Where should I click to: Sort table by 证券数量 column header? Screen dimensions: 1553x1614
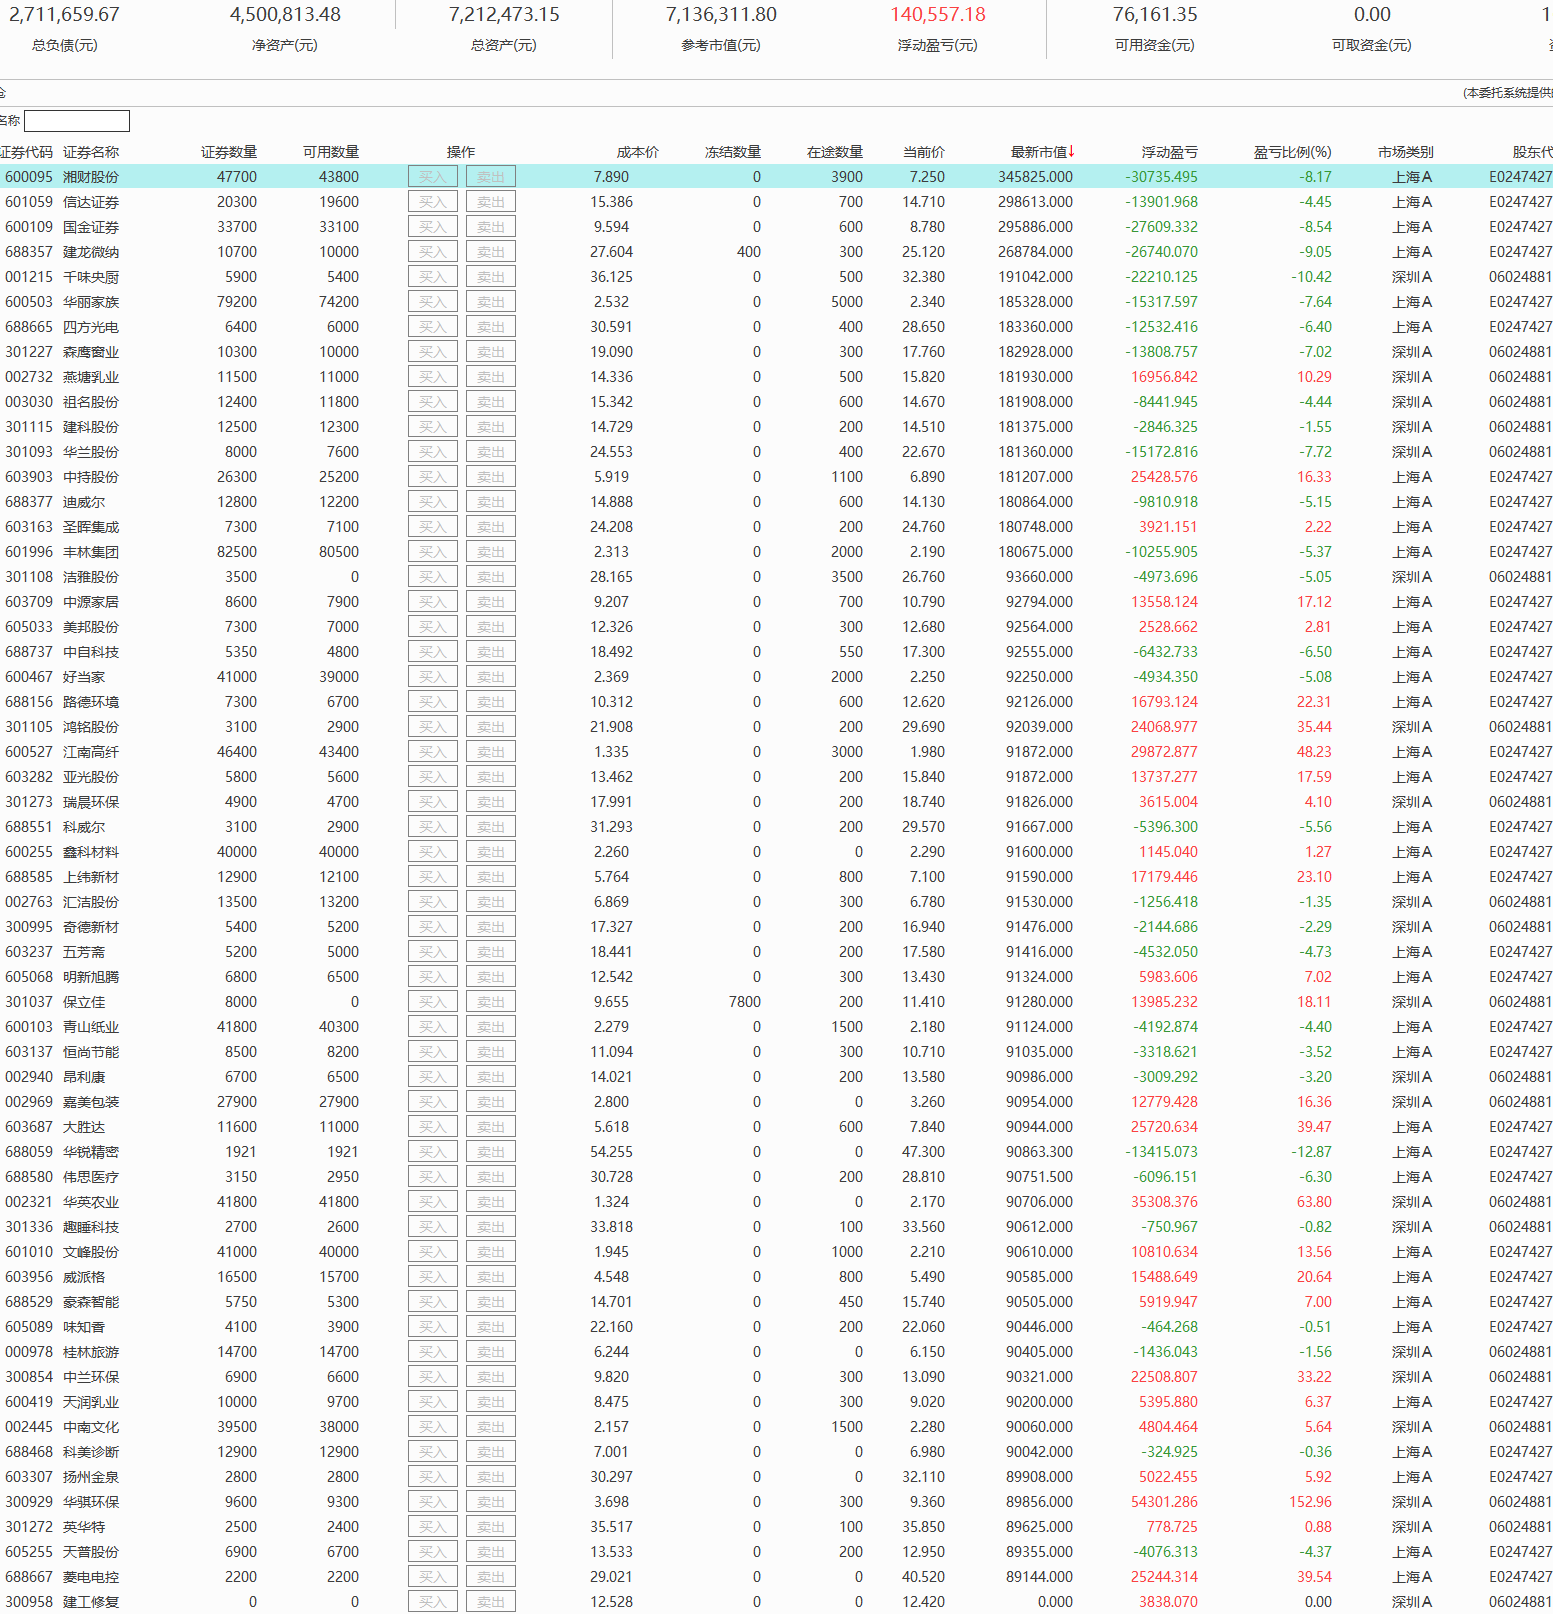(x=229, y=152)
